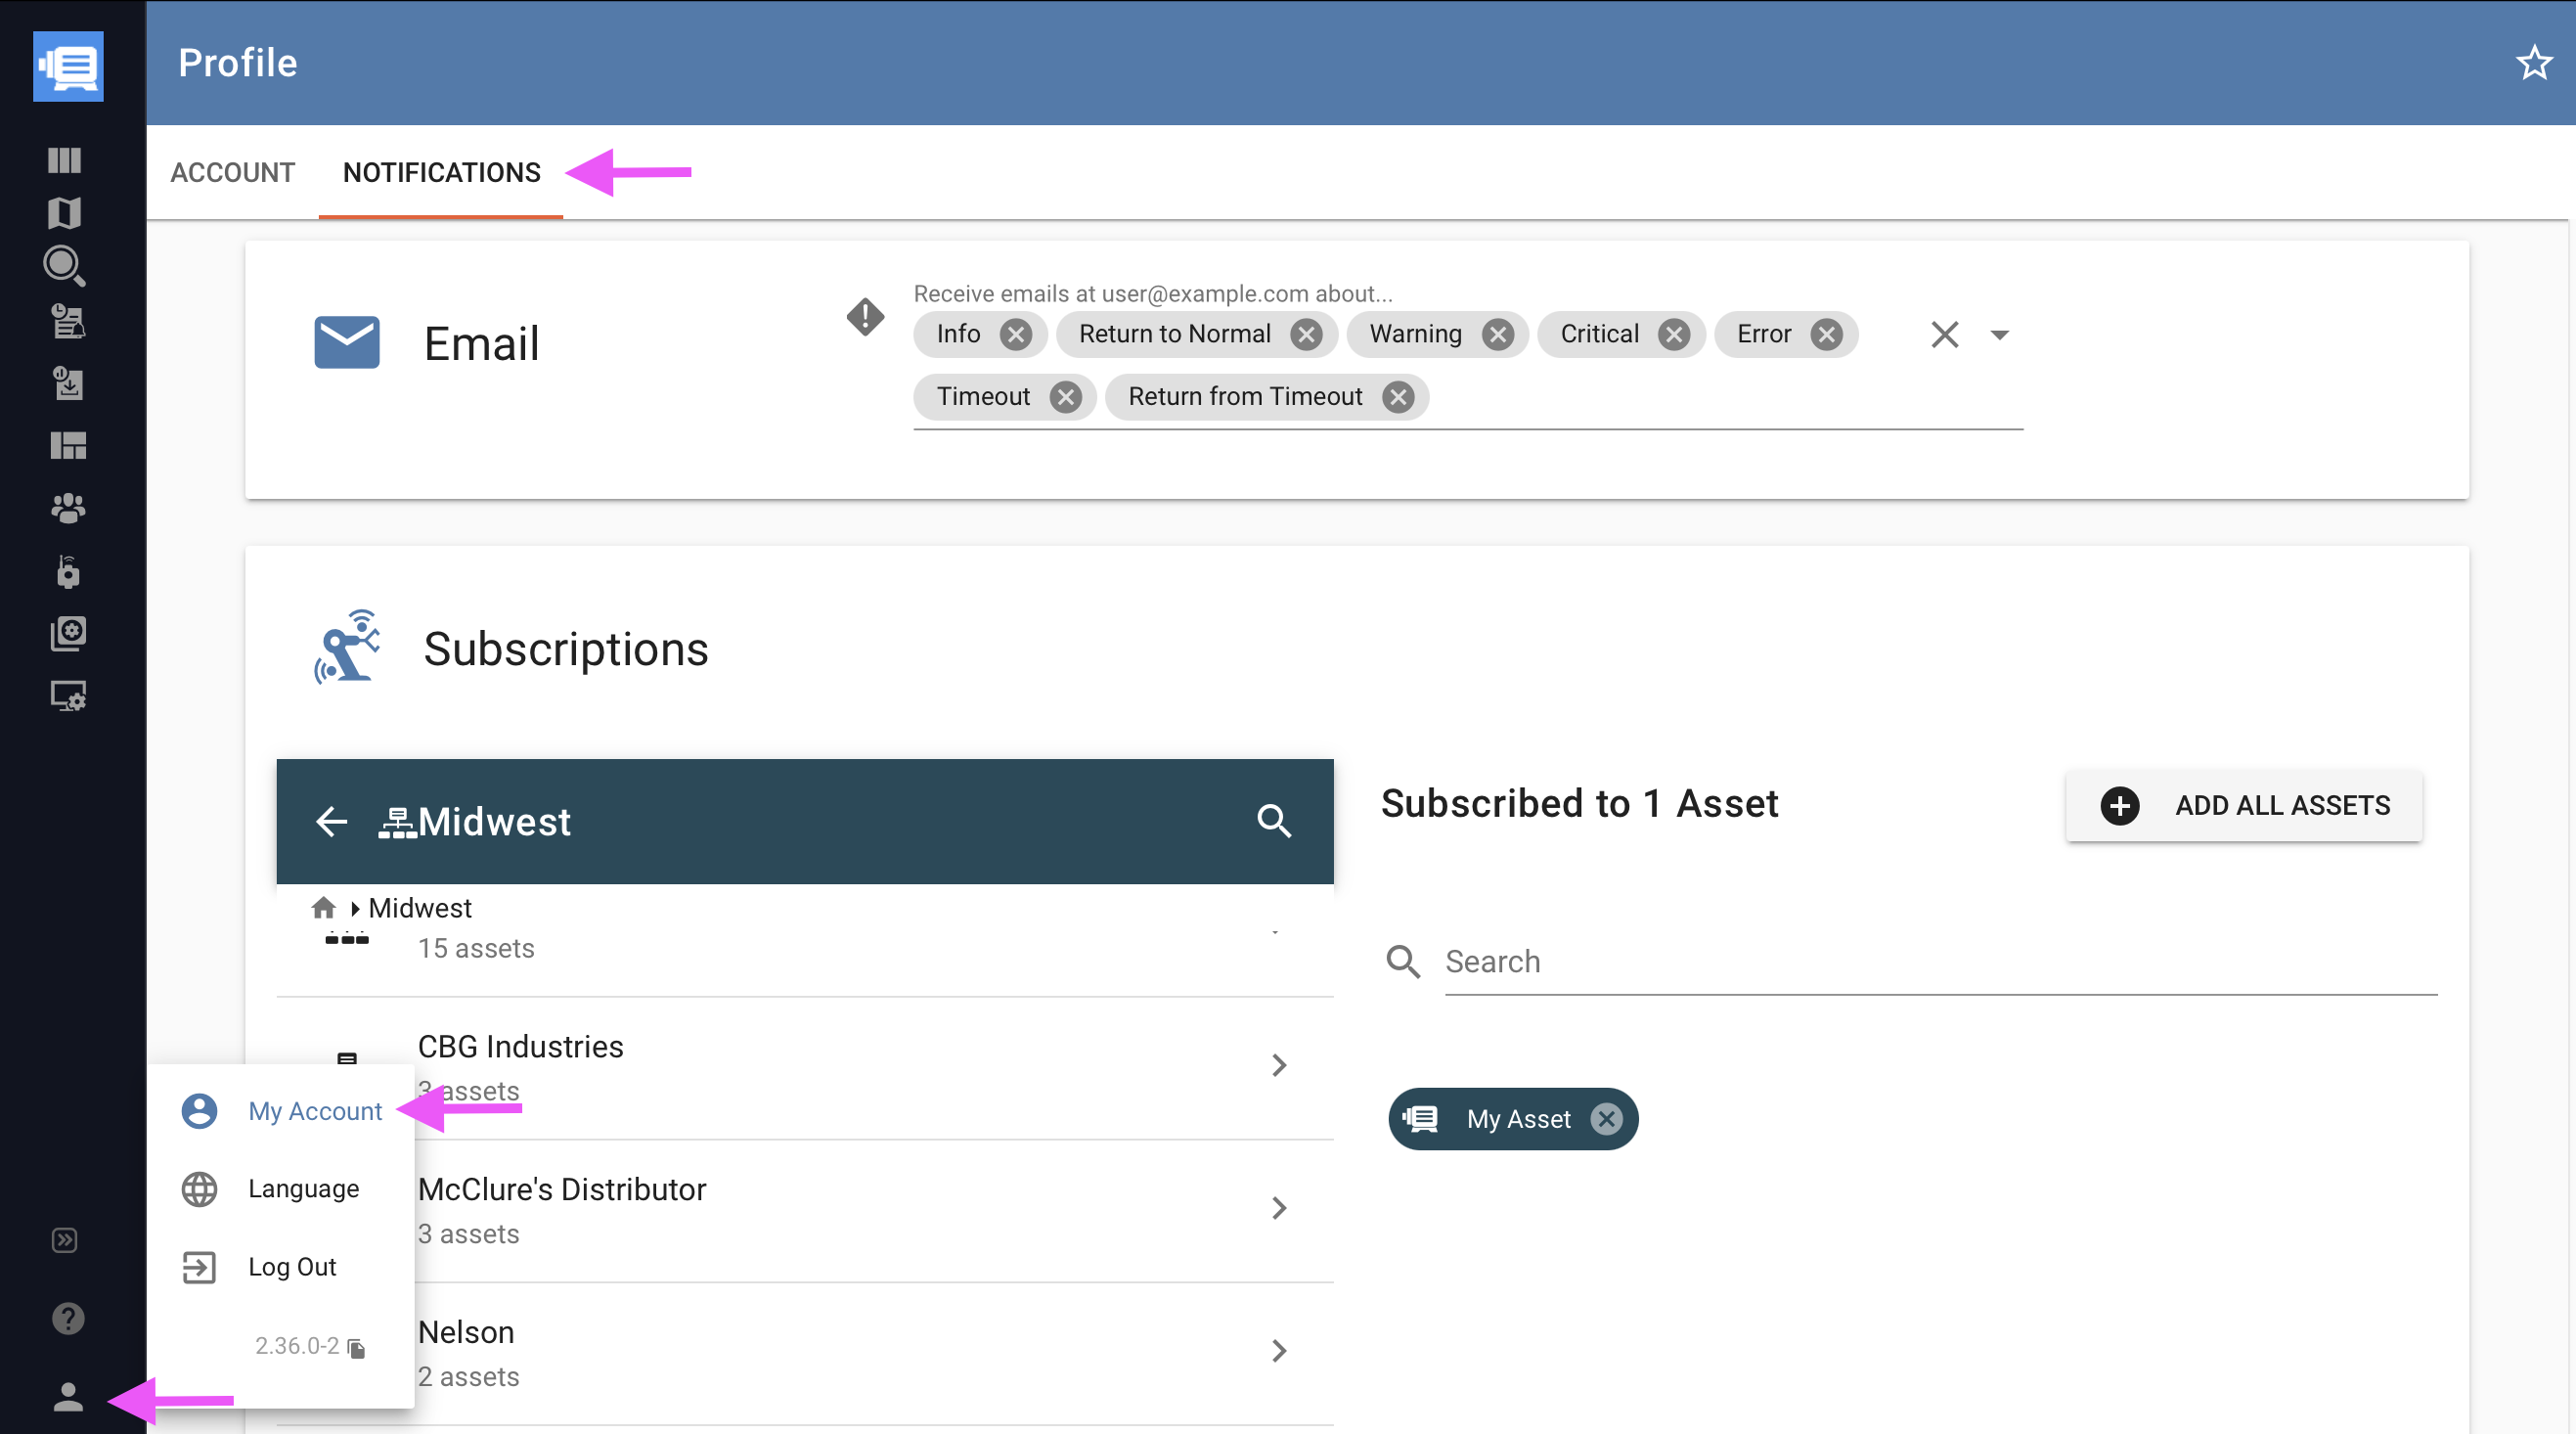Choose Log Out from the user menu

[281, 1267]
